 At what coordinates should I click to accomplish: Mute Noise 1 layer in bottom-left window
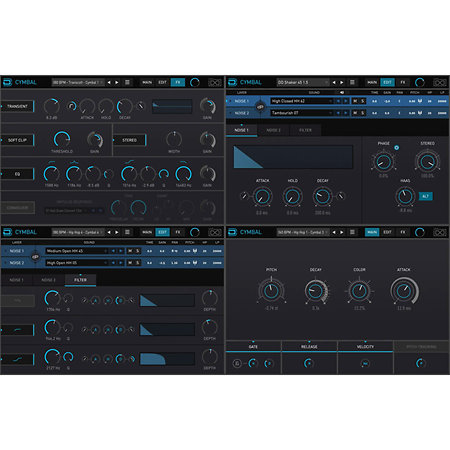coord(130,251)
